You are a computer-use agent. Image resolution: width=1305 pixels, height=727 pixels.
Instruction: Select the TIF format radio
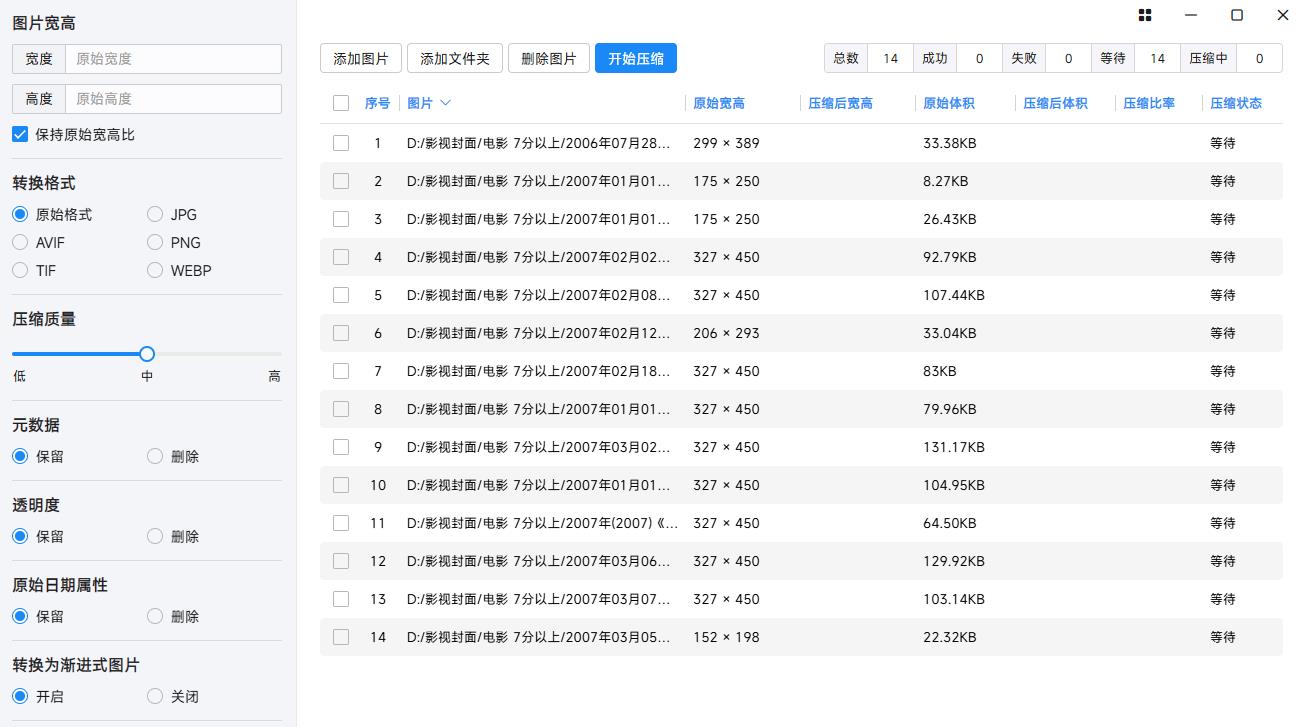tap(20, 270)
